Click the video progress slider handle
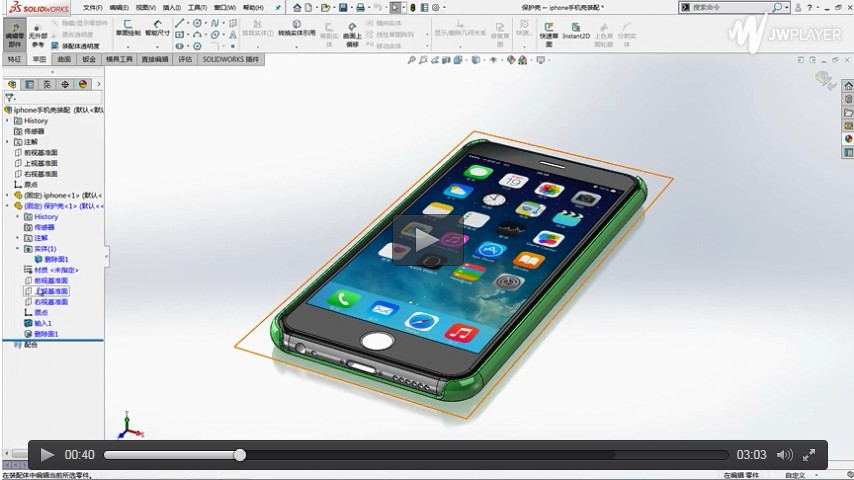854x480 pixels. tap(240, 455)
